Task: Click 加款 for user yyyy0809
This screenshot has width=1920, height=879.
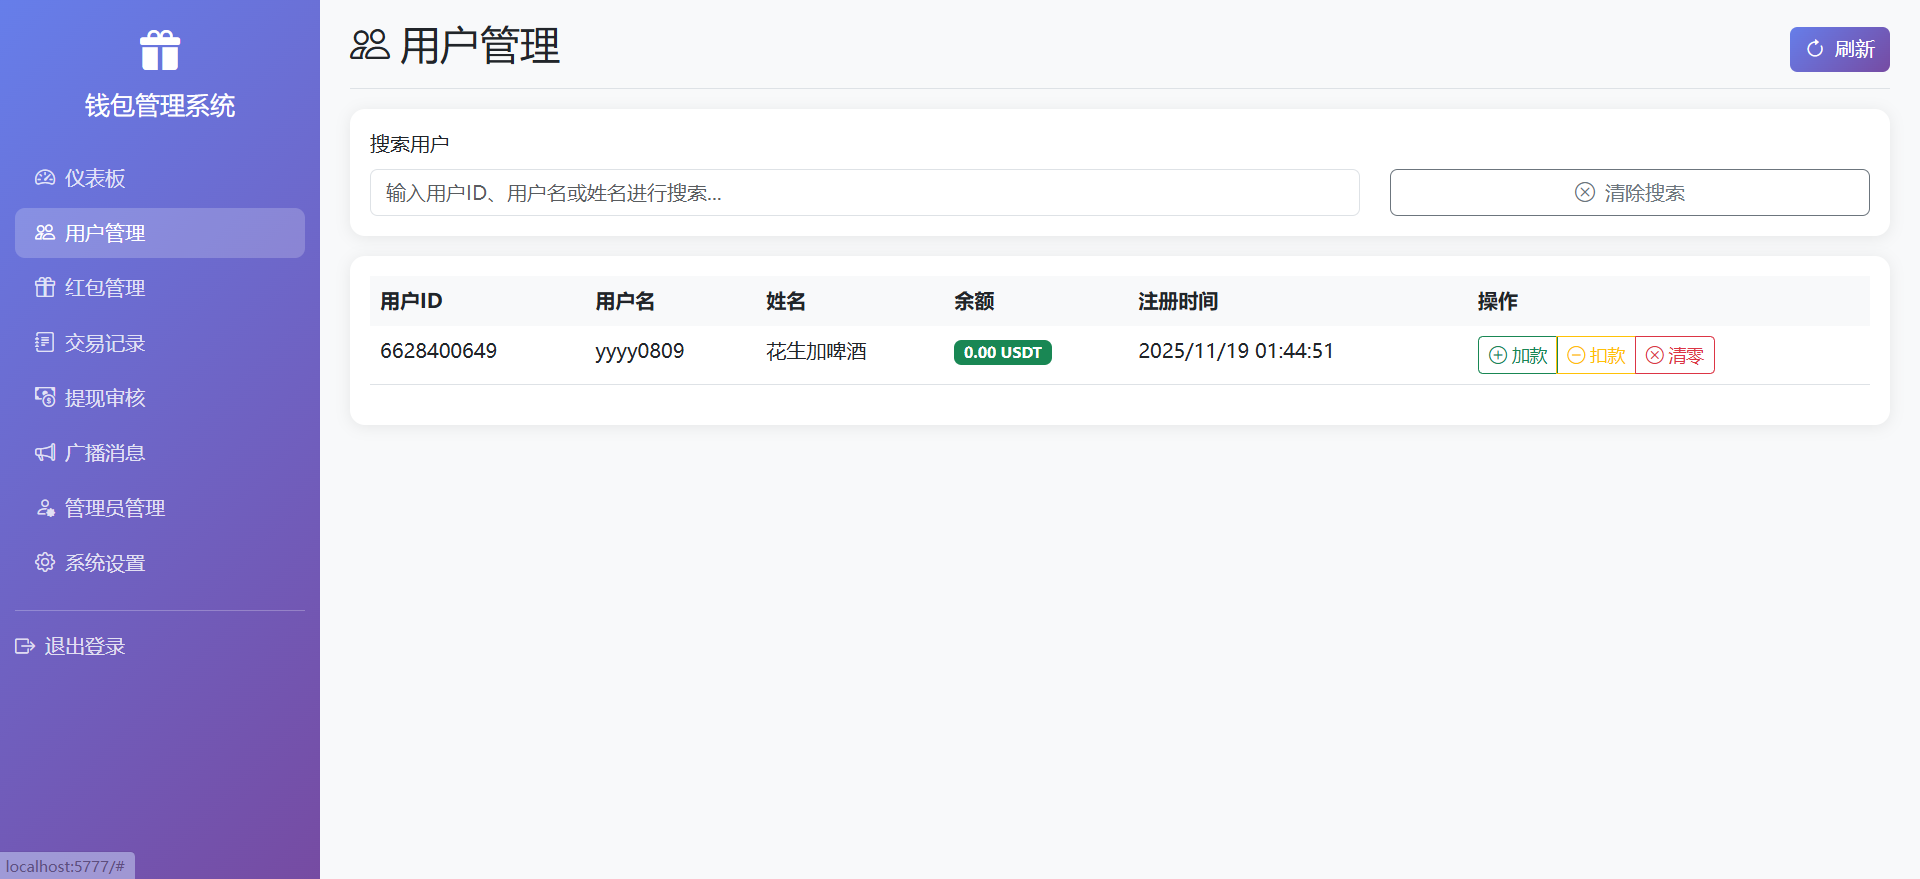Action: [1517, 355]
